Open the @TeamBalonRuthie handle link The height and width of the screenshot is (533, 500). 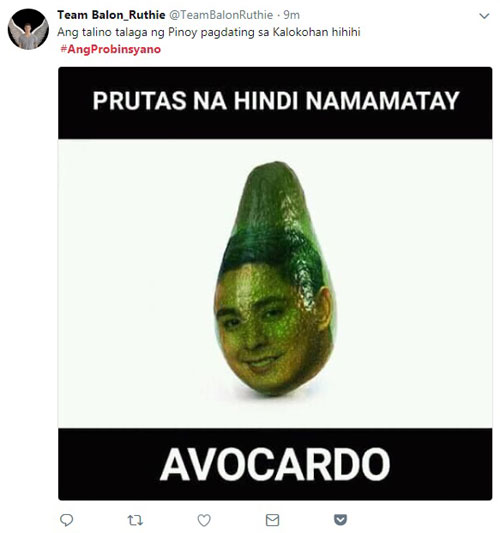221,15
